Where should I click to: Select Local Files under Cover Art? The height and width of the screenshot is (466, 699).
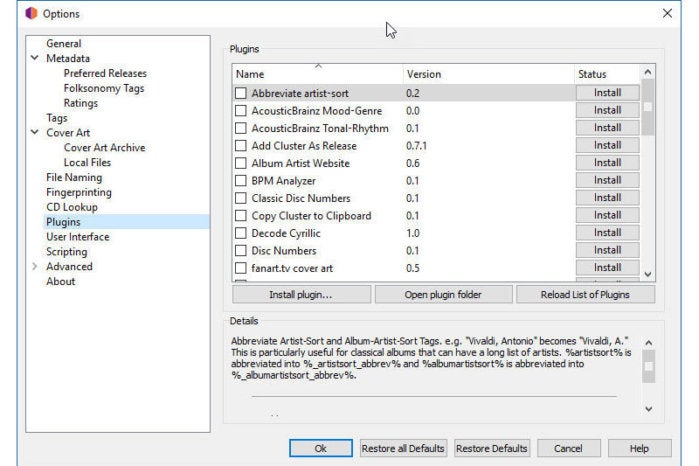(87, 162)
